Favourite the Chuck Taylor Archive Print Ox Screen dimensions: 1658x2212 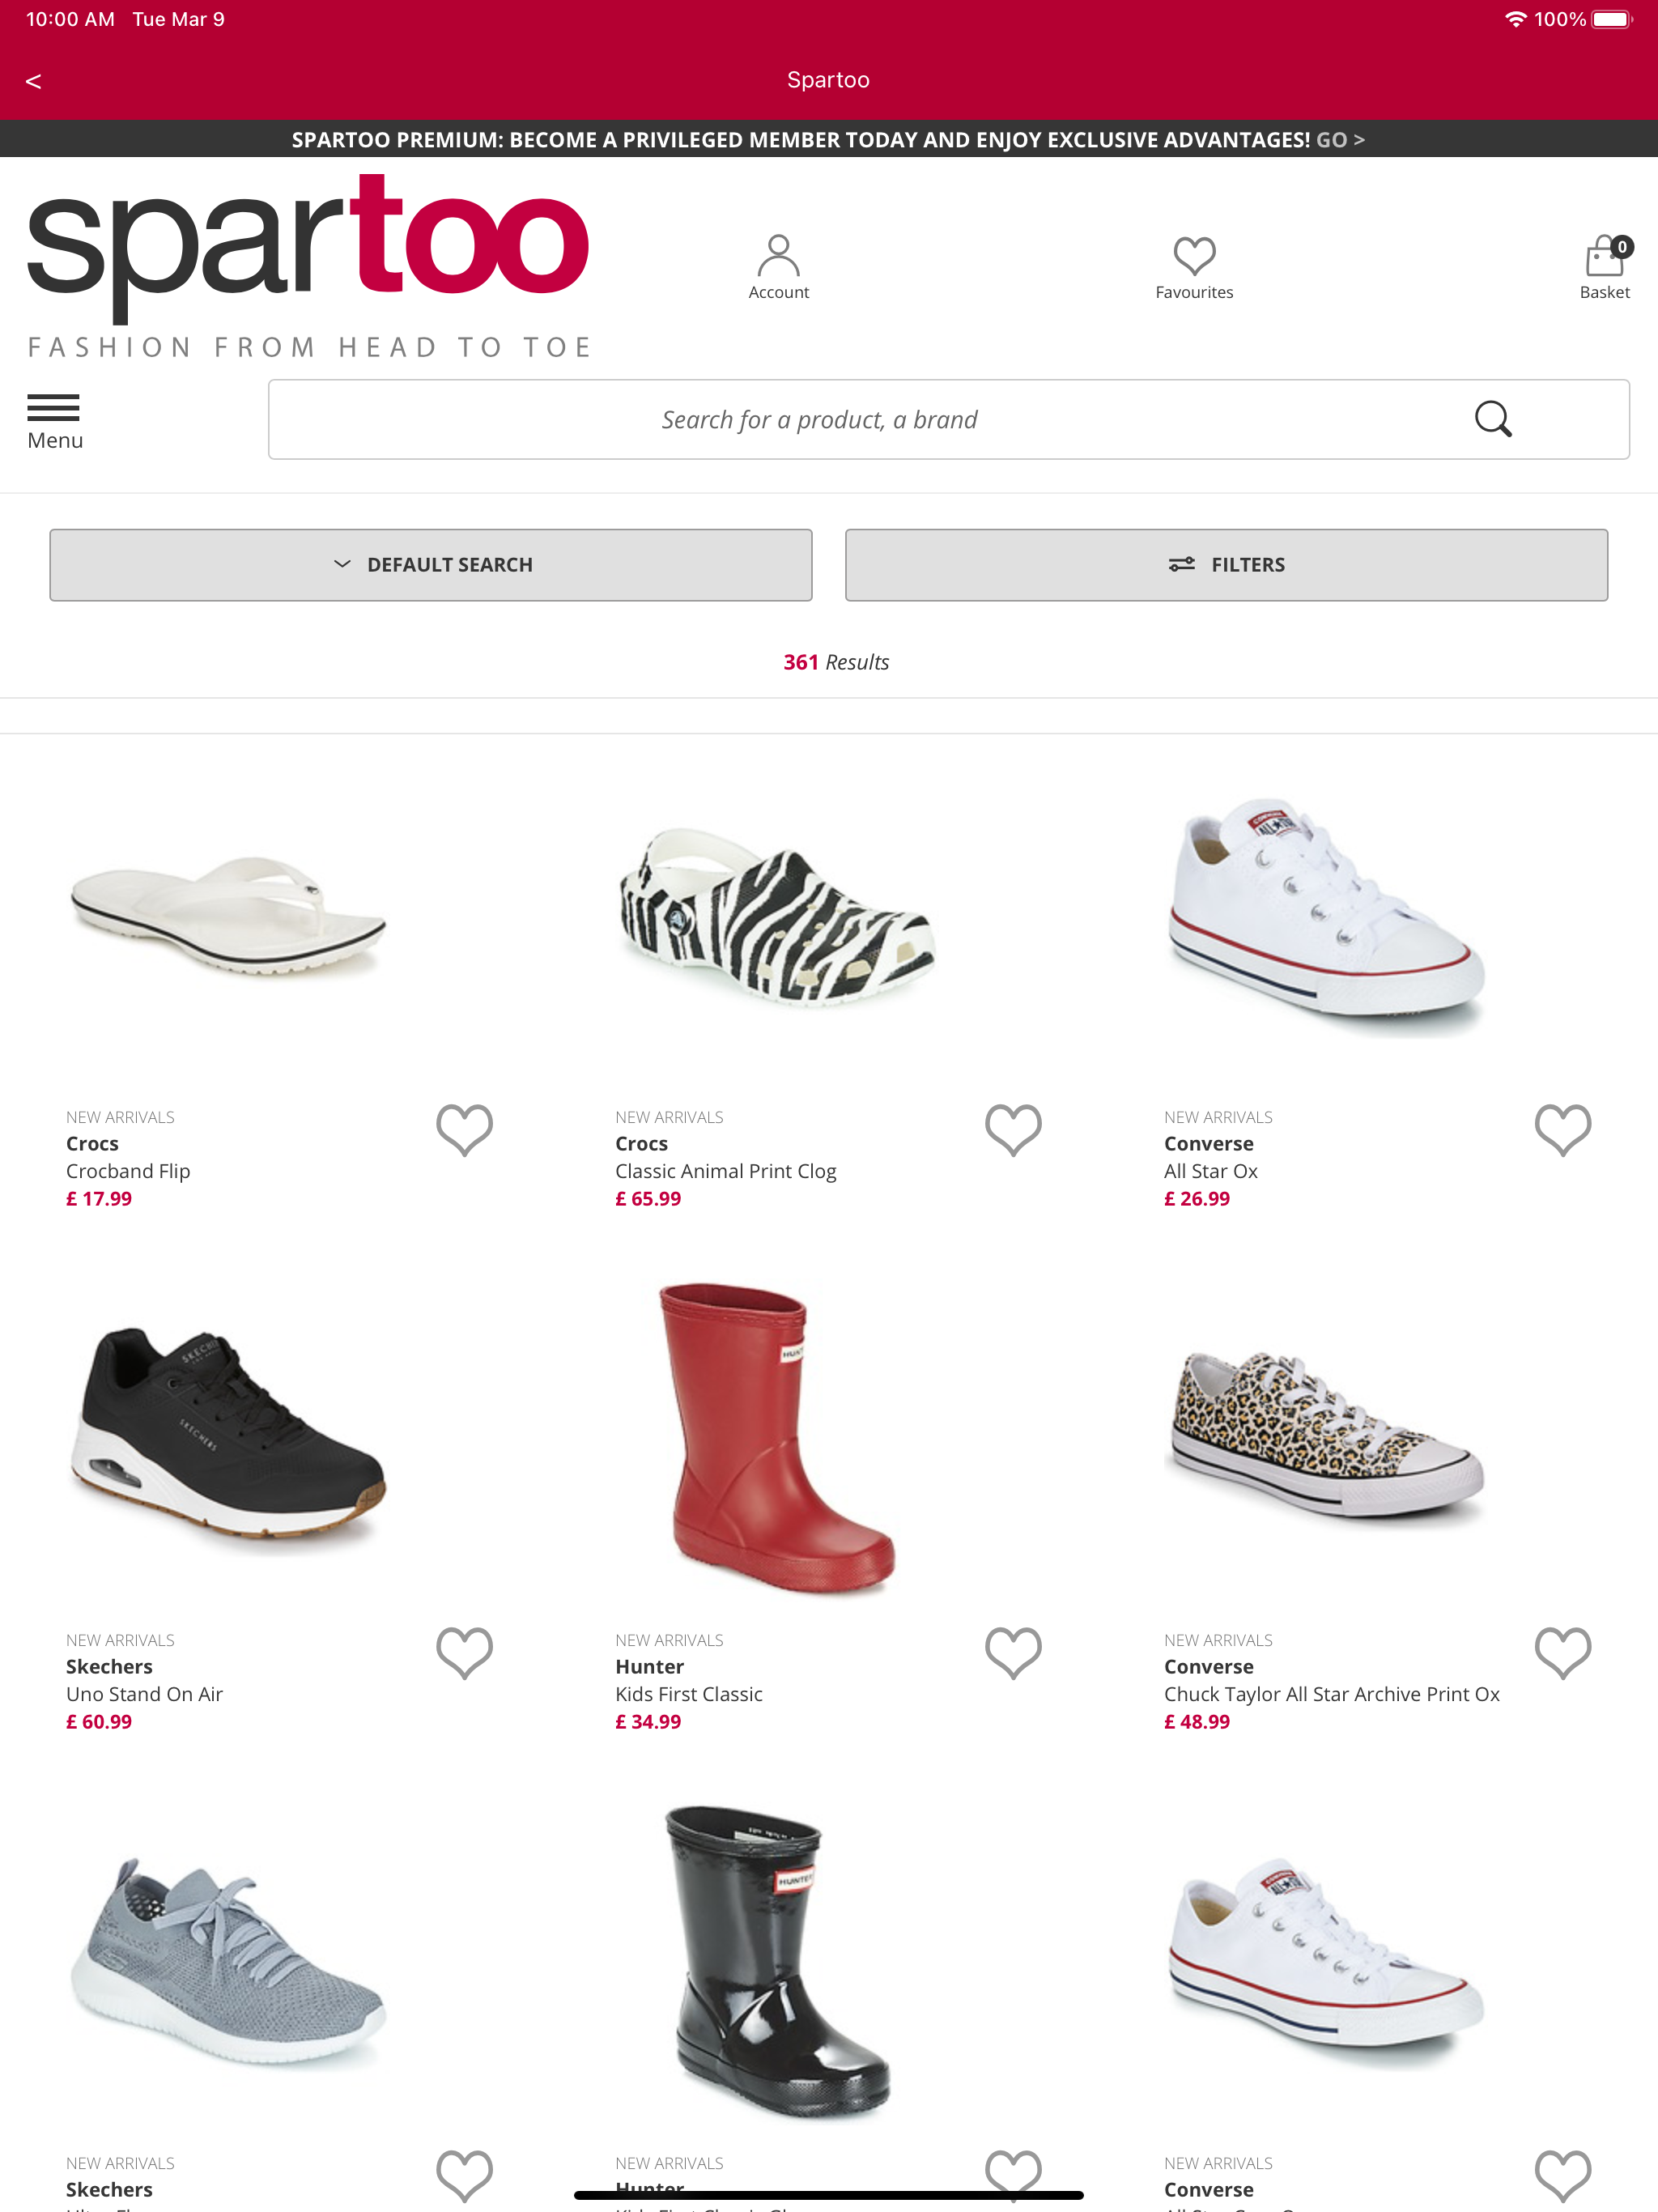[1562, 1653]
